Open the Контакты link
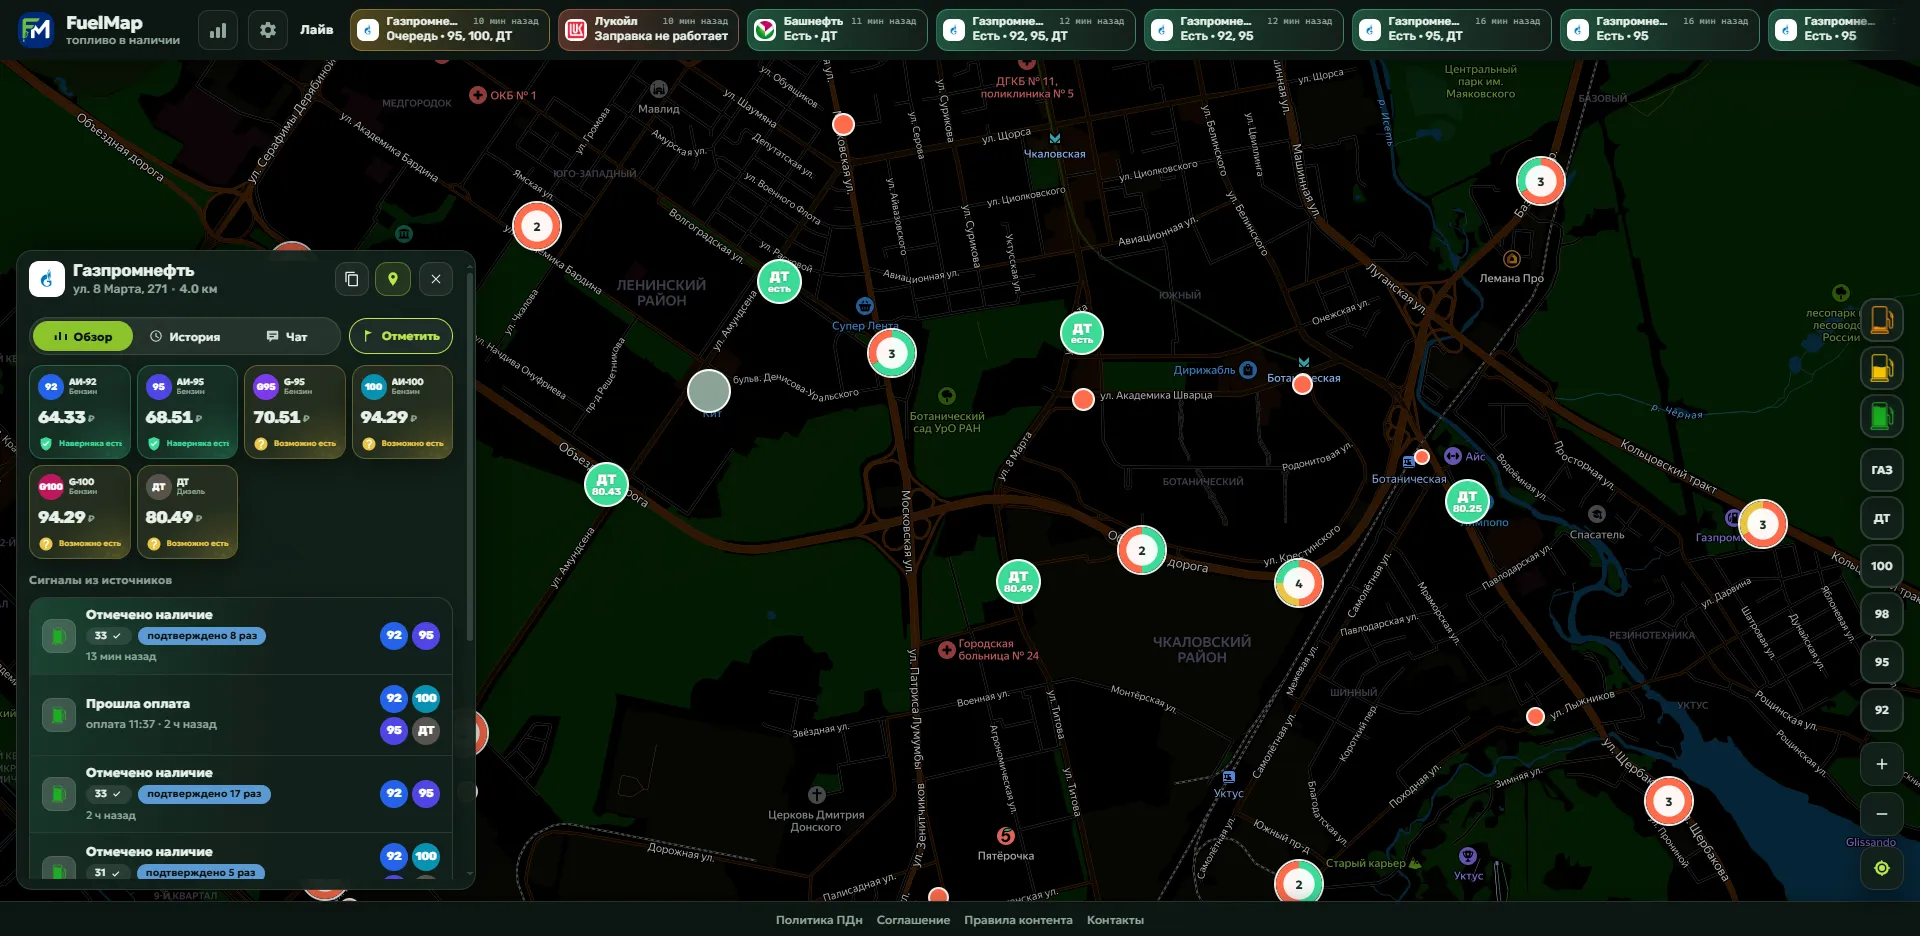1920x936 pixels. click(1115, 920)
